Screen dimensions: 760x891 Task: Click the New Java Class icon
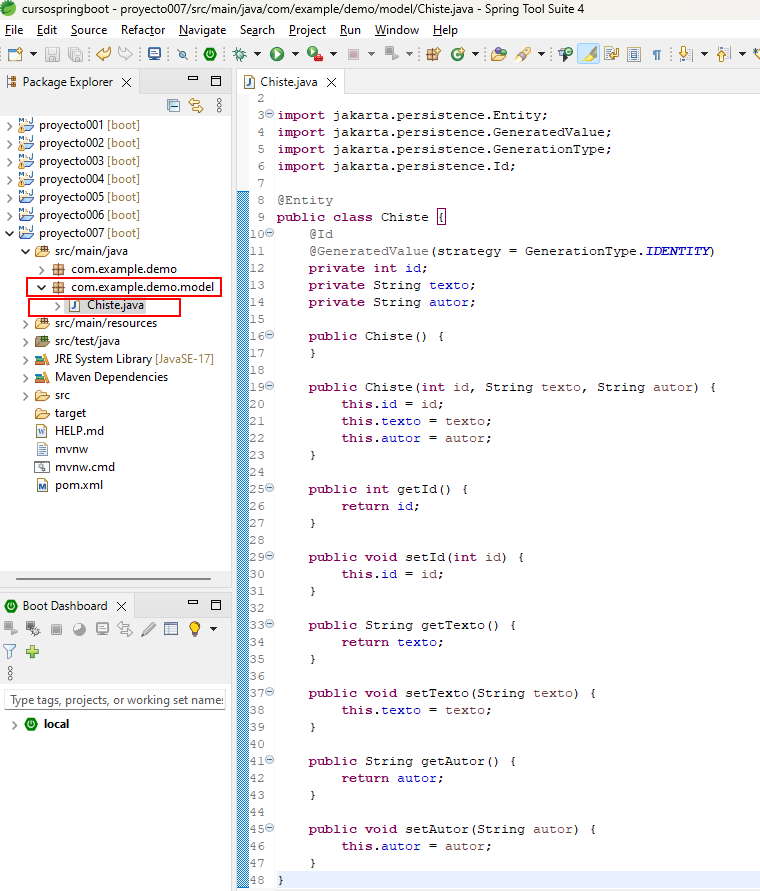pyautogui.click(x=458, y=54)
